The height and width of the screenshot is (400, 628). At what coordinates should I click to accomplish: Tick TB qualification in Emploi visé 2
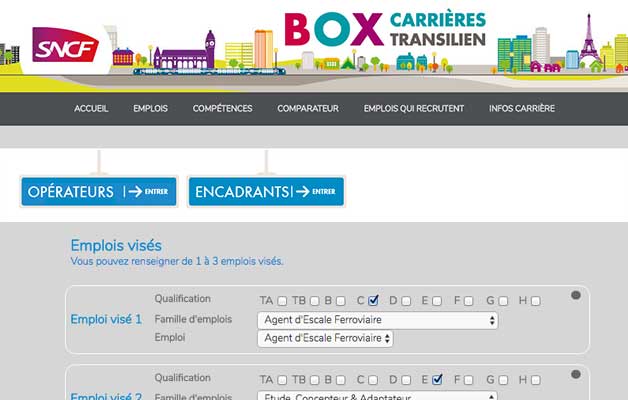pyautogui.click(x=315, y=380)
